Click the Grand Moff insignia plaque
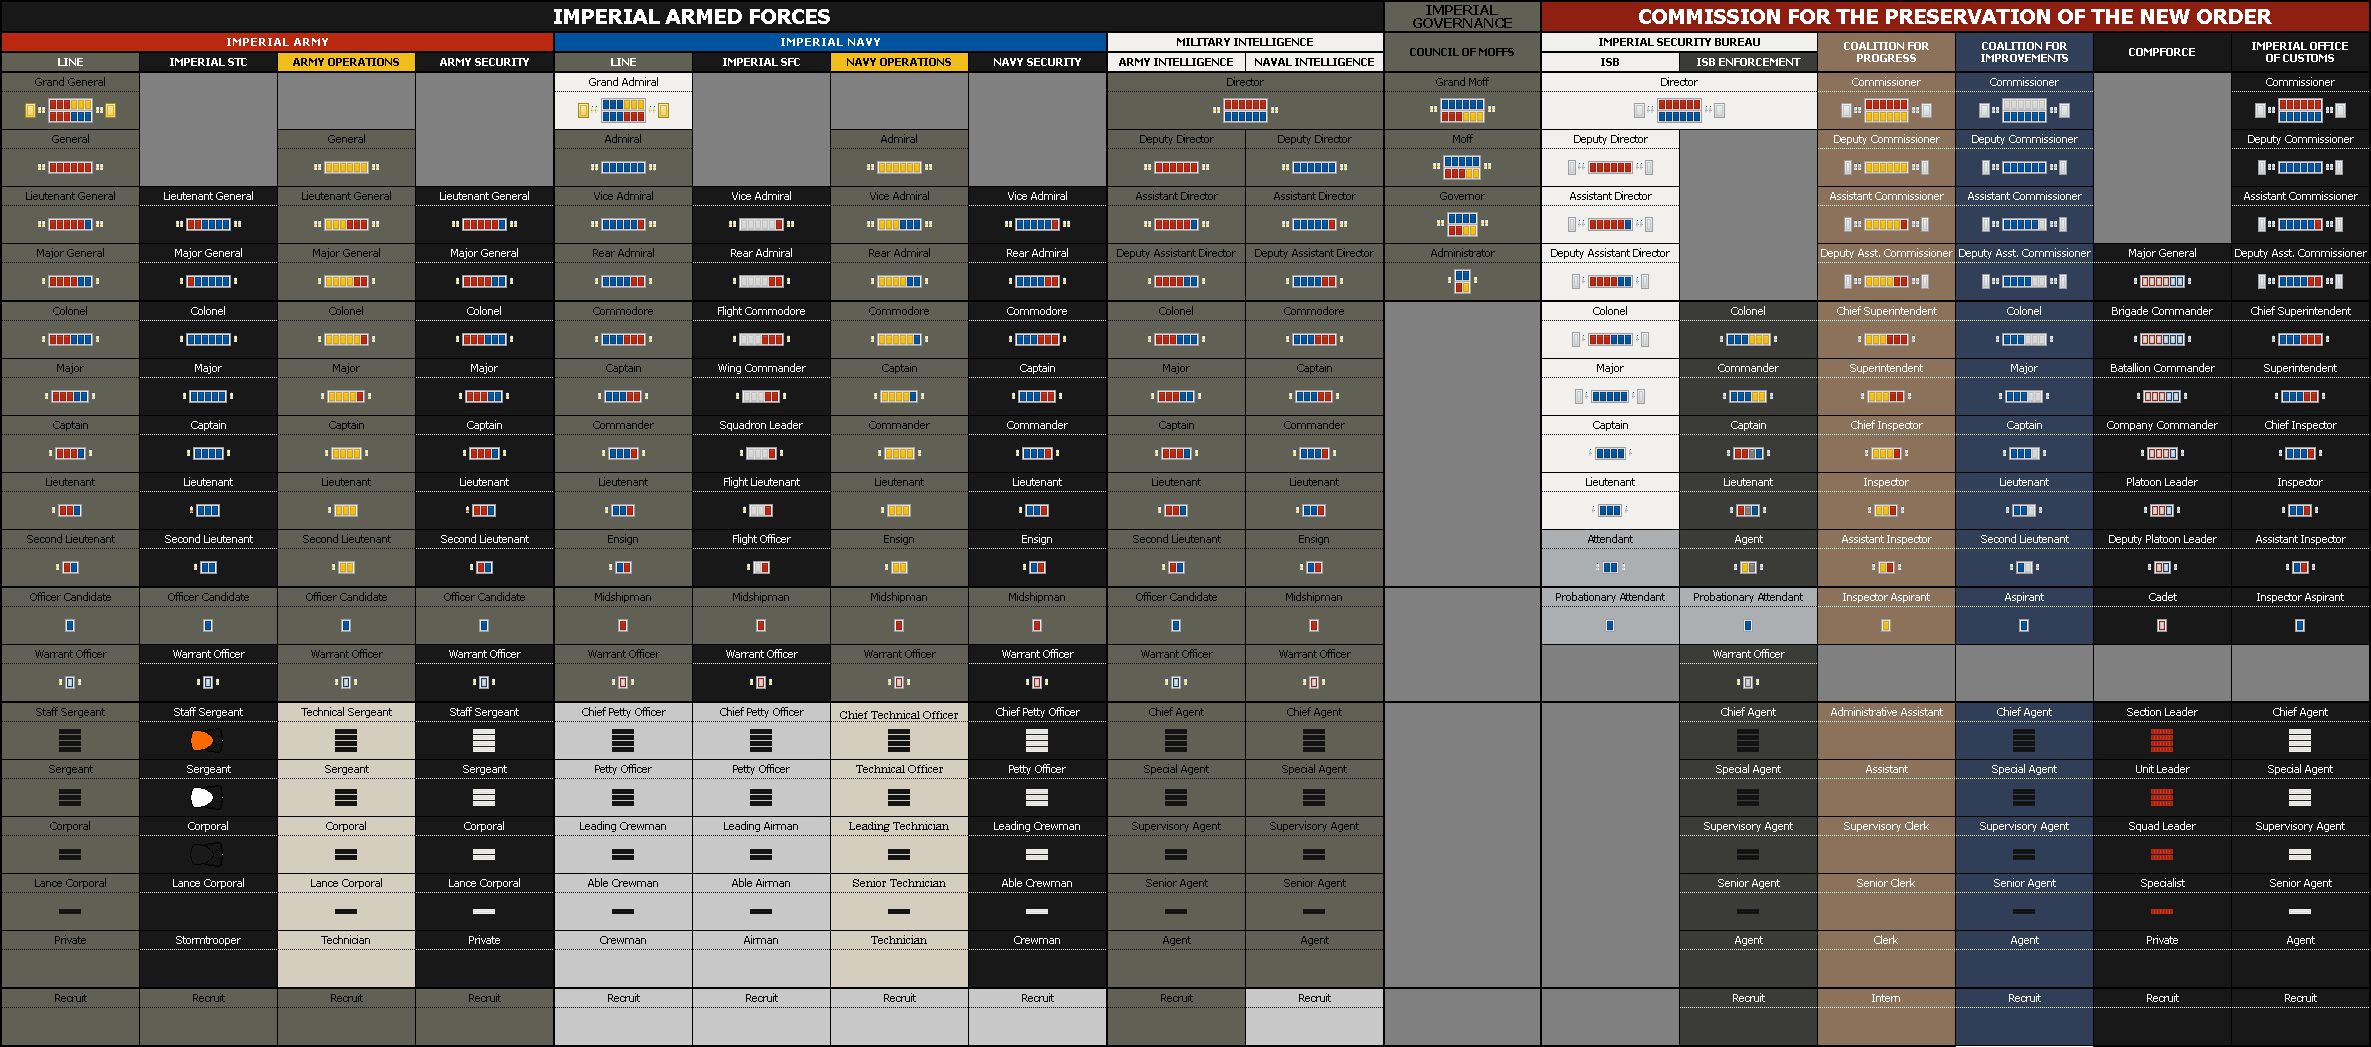The image size is (2371, 1047). [x=1461, y=110]
